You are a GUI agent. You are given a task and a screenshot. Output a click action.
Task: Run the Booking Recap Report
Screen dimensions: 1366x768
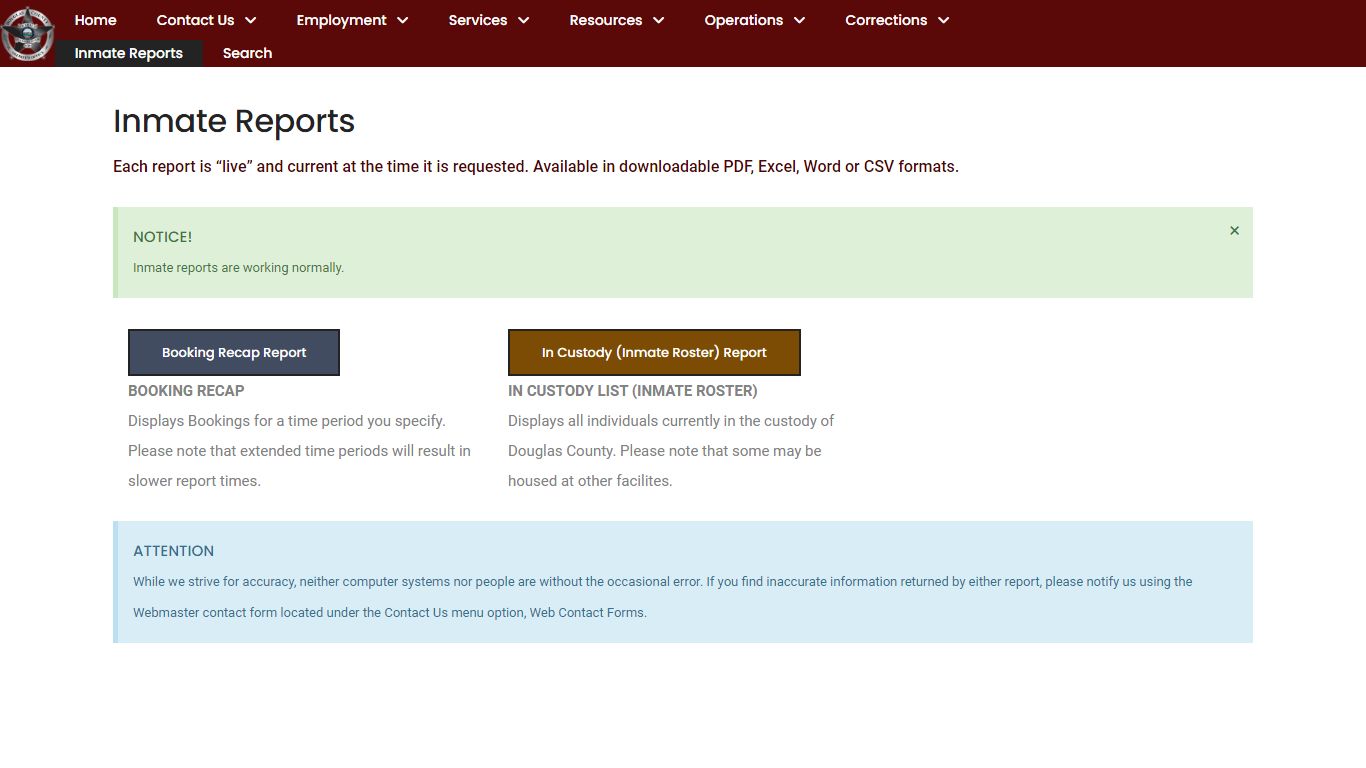[x=234, y=353]
